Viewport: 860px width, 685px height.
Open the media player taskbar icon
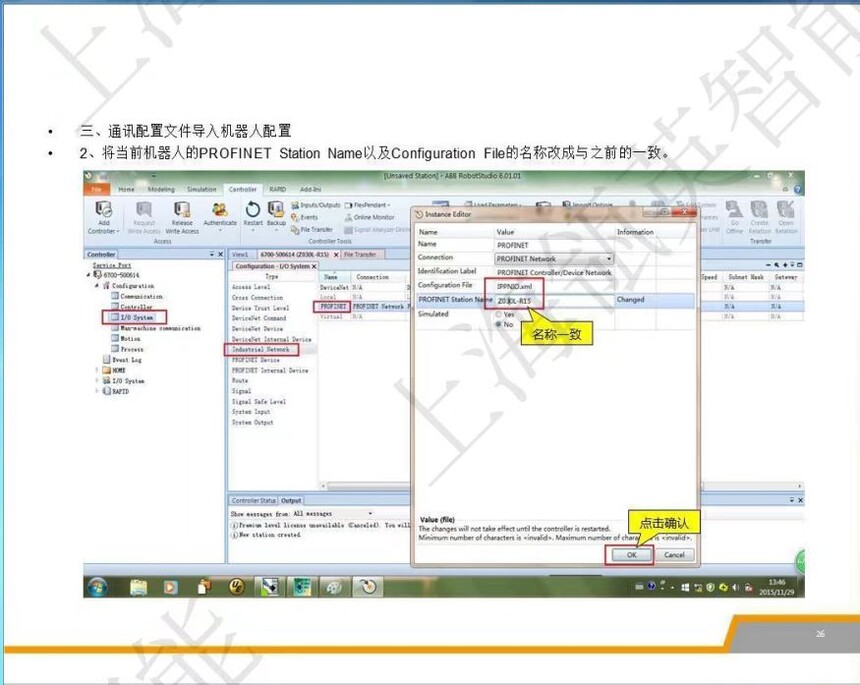(x=171, y=587)
